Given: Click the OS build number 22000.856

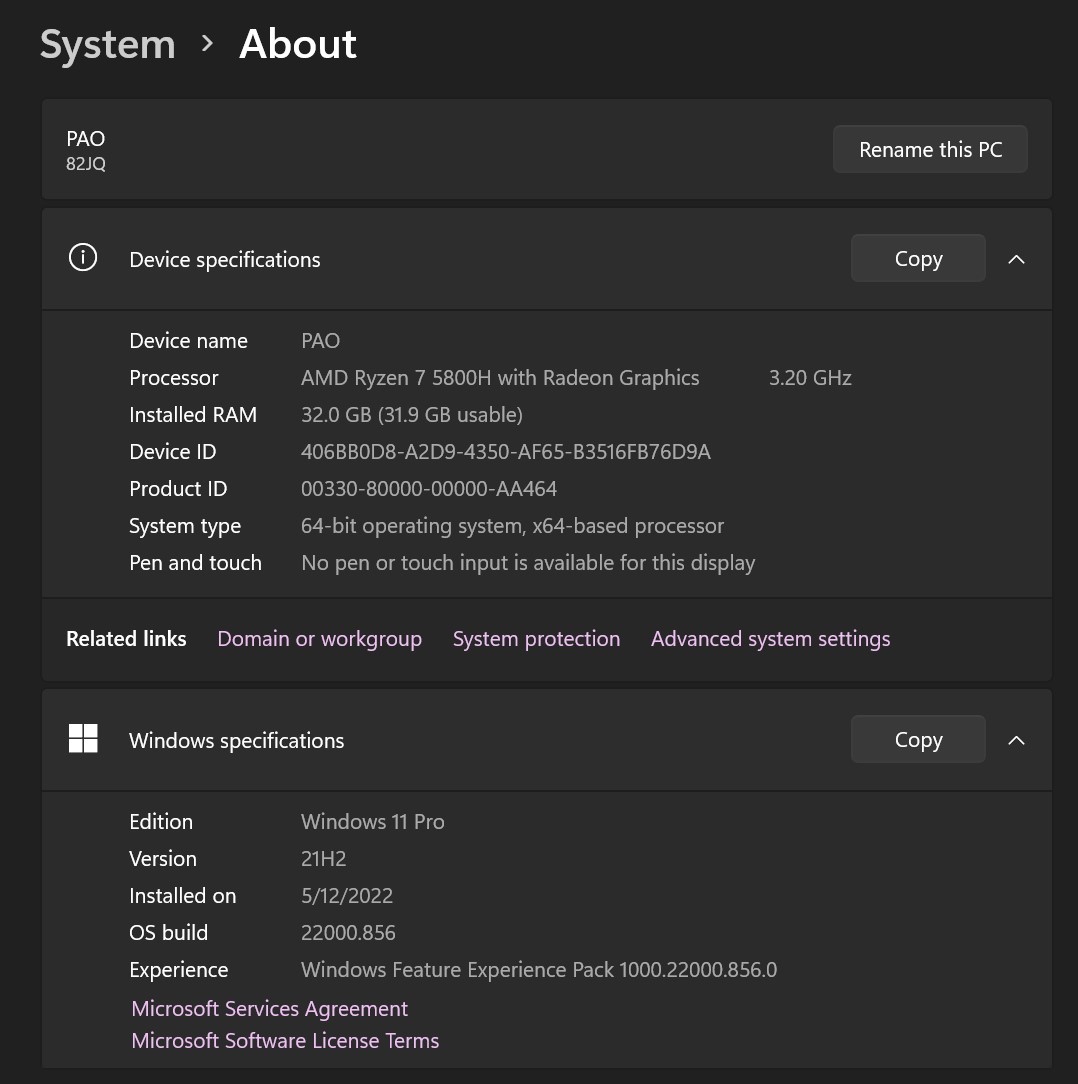Looking at the screenshot, I should (x=348, y=933).
